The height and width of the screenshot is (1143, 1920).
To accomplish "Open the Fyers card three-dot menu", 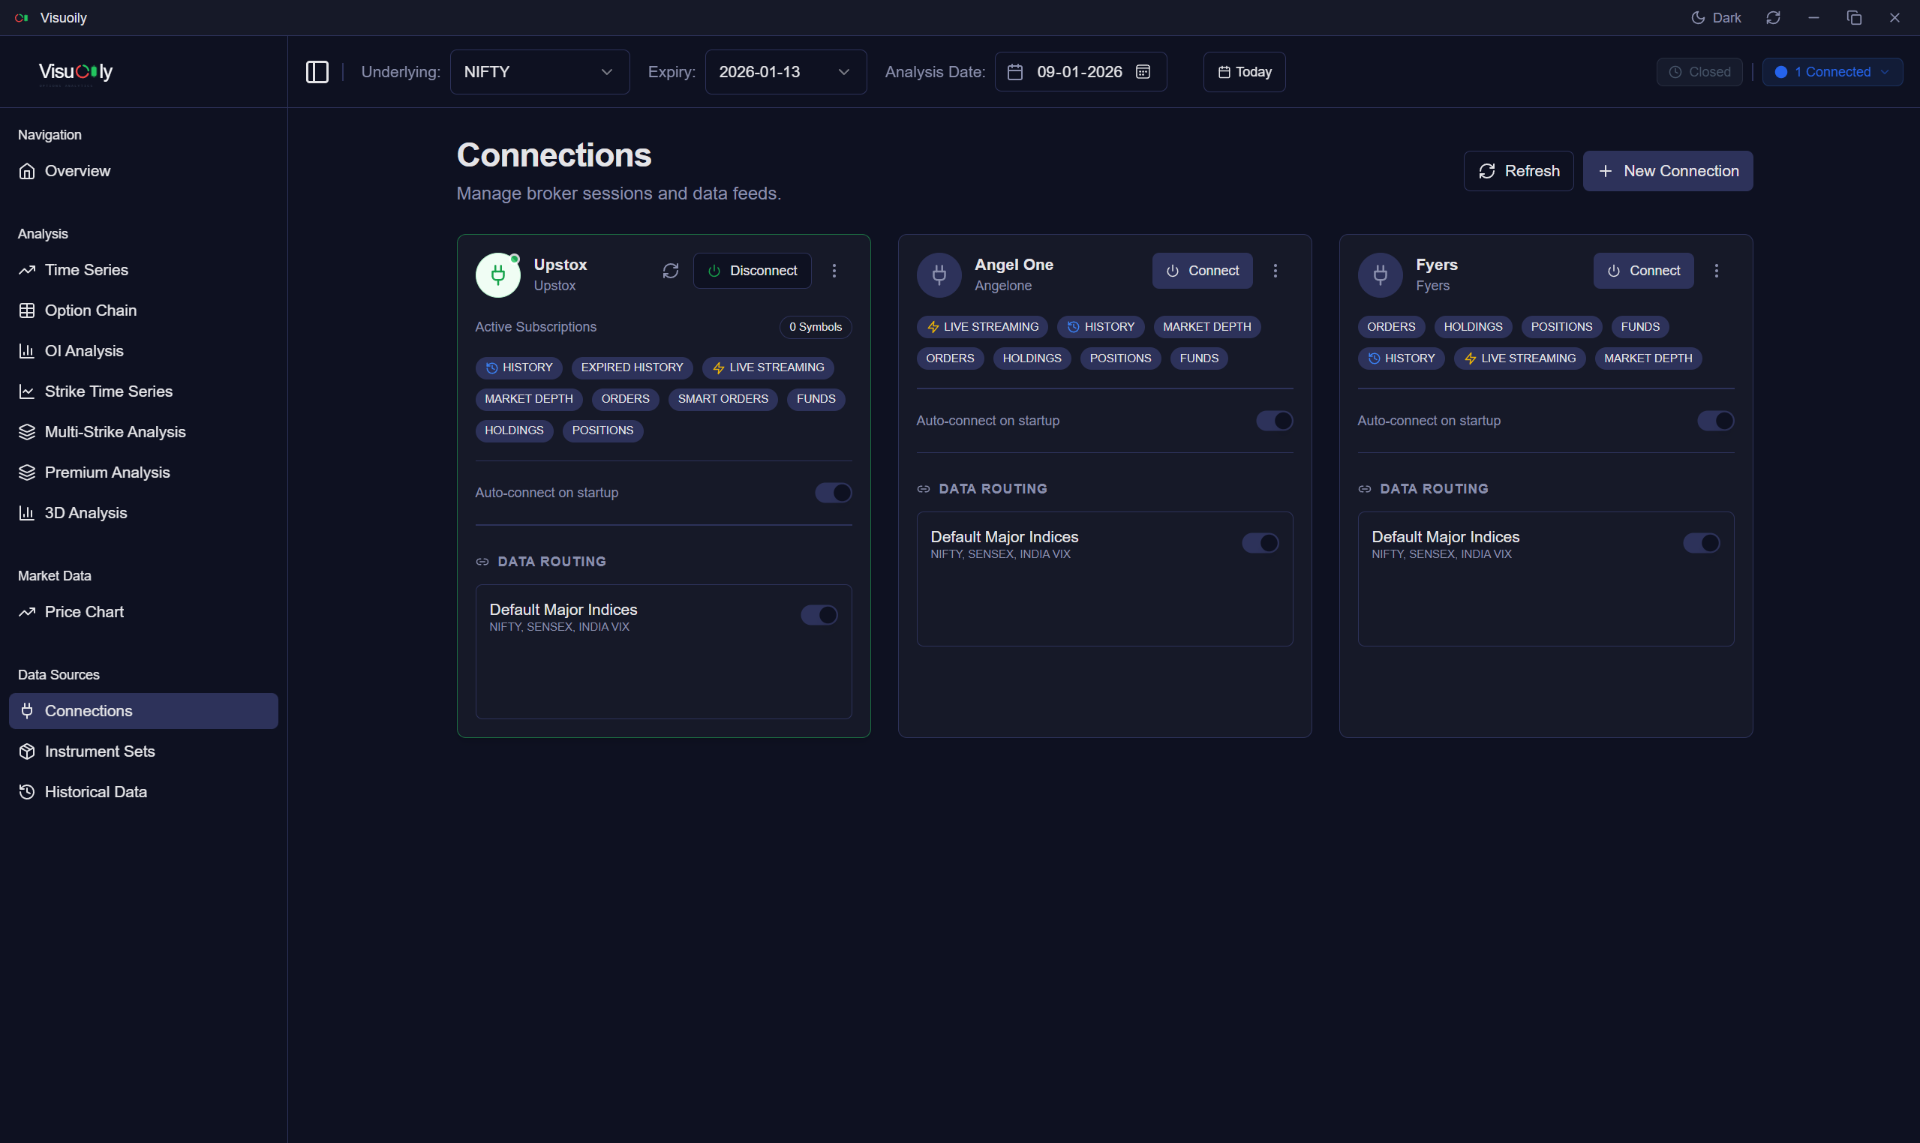I will tap(1716, 270).
